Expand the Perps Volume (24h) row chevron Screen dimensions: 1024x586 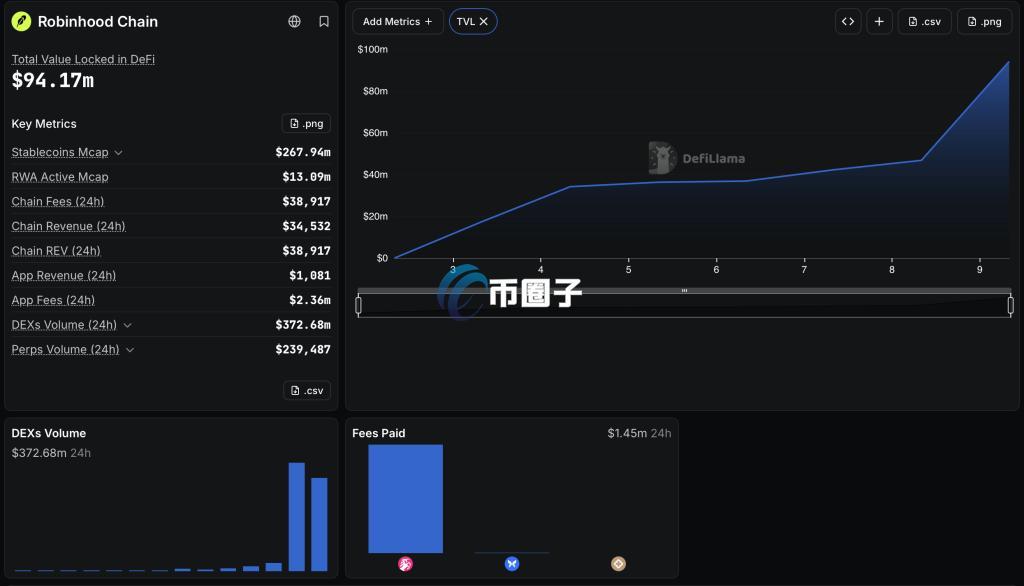coord(130,350)
